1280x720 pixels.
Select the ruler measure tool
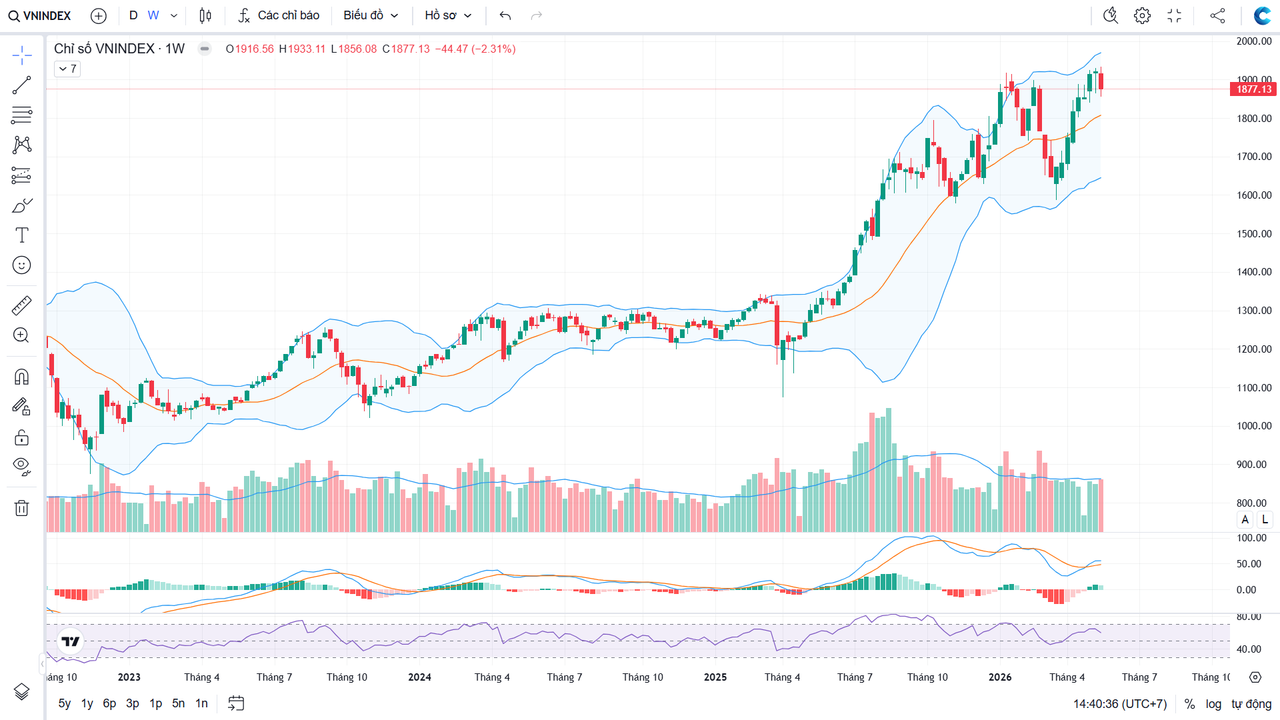pos(21,305)
